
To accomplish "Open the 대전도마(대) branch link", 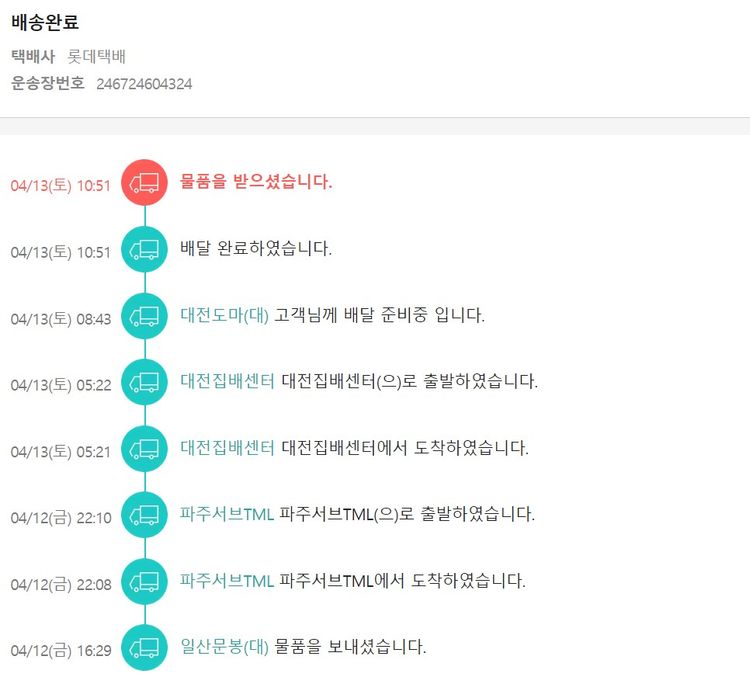I will pos(225,315).
